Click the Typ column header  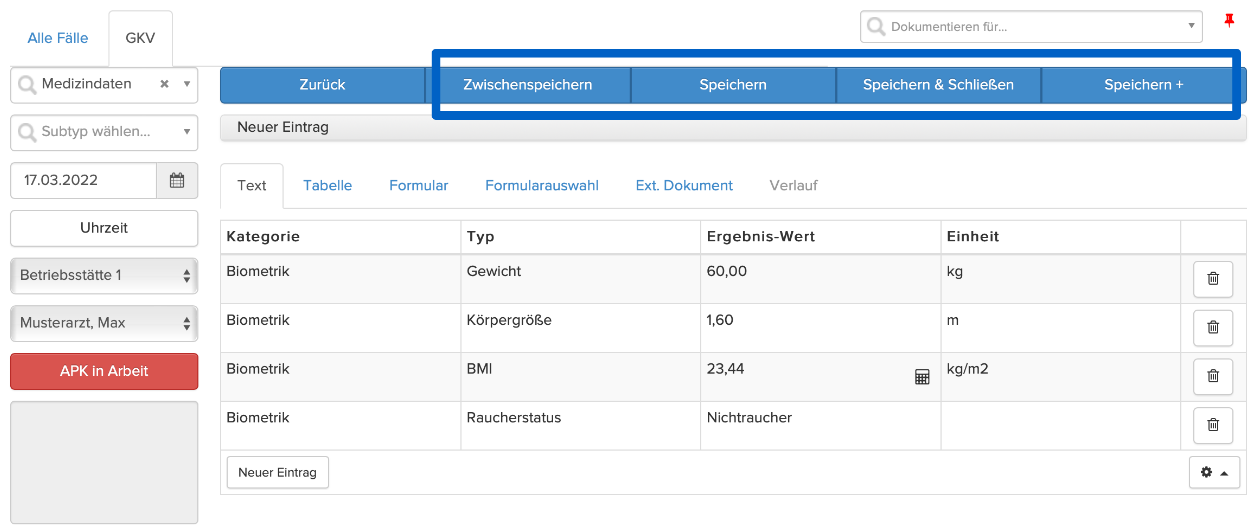click(581, 237)
